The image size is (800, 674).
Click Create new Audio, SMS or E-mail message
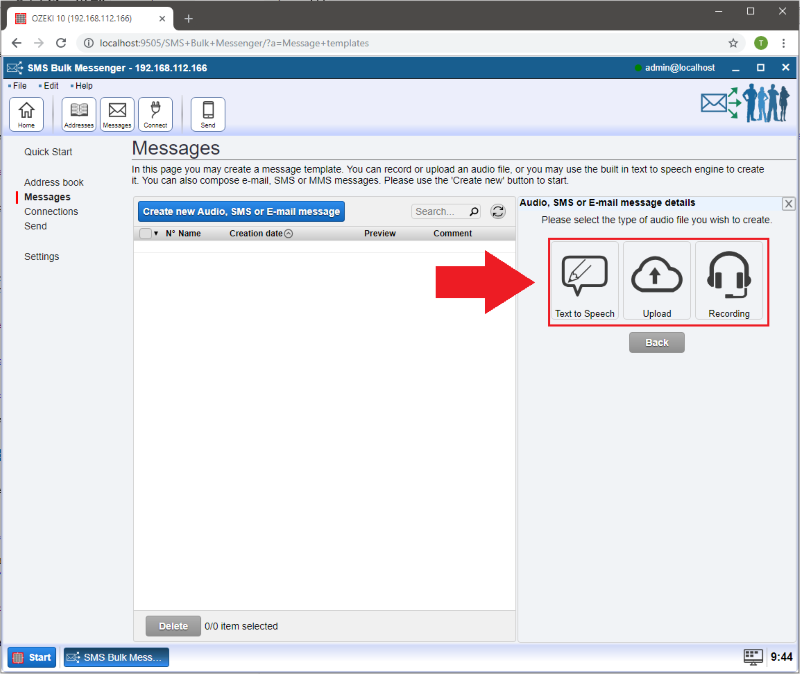241,211
